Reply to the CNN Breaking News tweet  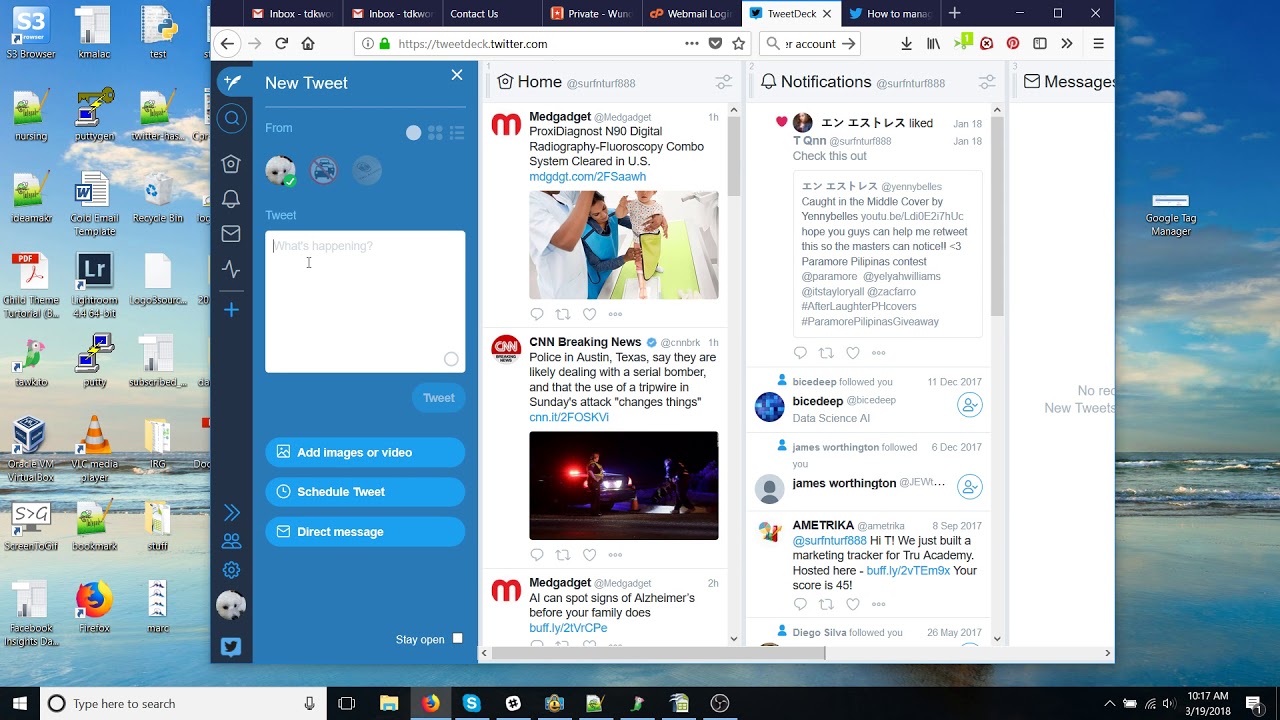[537, 555]
